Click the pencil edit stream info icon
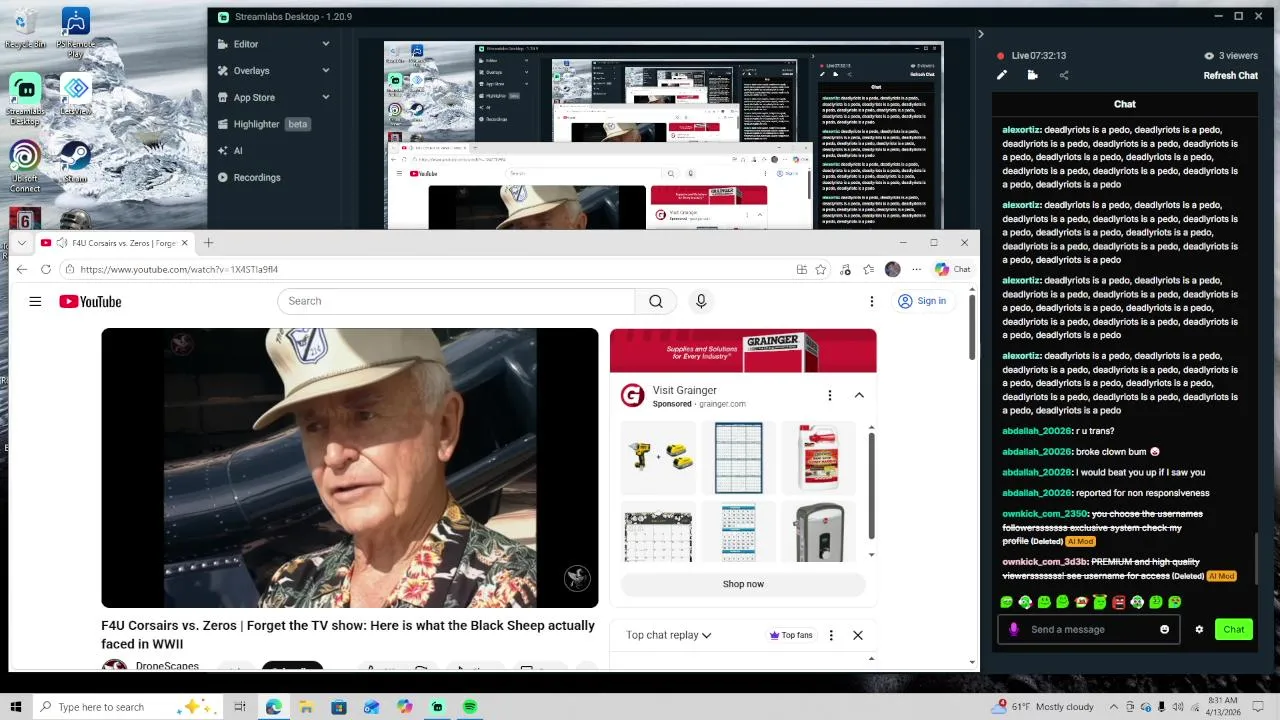This screenshot has width=1280, height=720. (1002, 75)
